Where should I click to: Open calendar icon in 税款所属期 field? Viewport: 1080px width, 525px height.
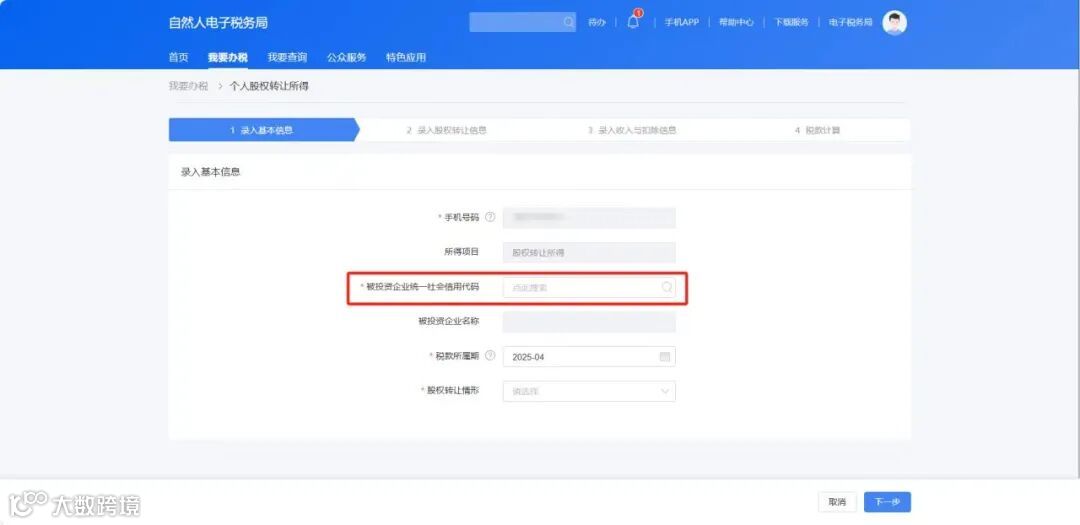(x=665, y=357)
